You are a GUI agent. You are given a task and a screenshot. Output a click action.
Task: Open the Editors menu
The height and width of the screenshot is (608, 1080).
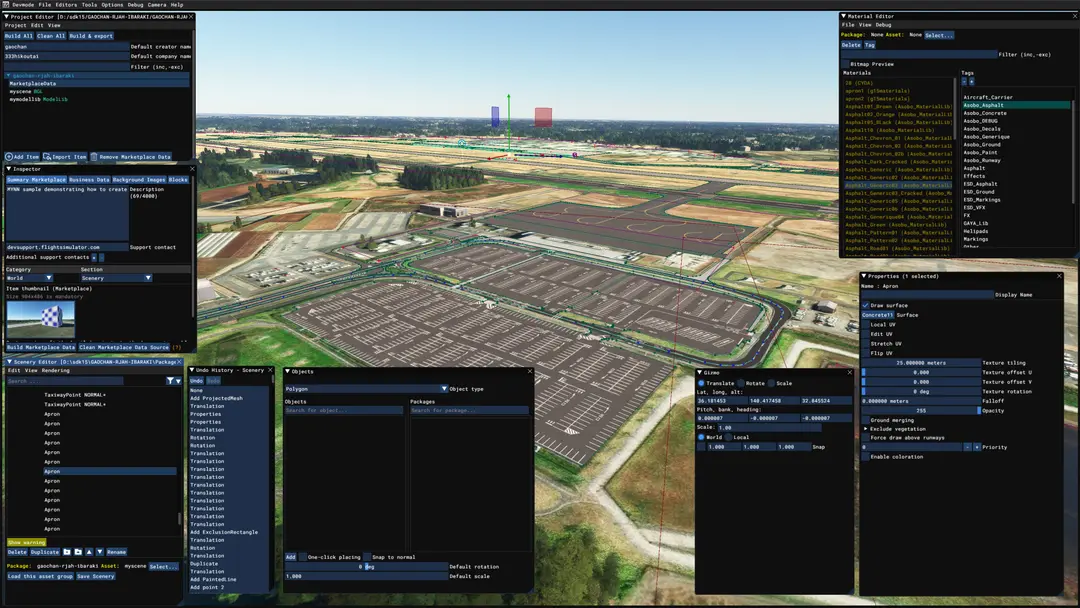click(x=66, y=5)
